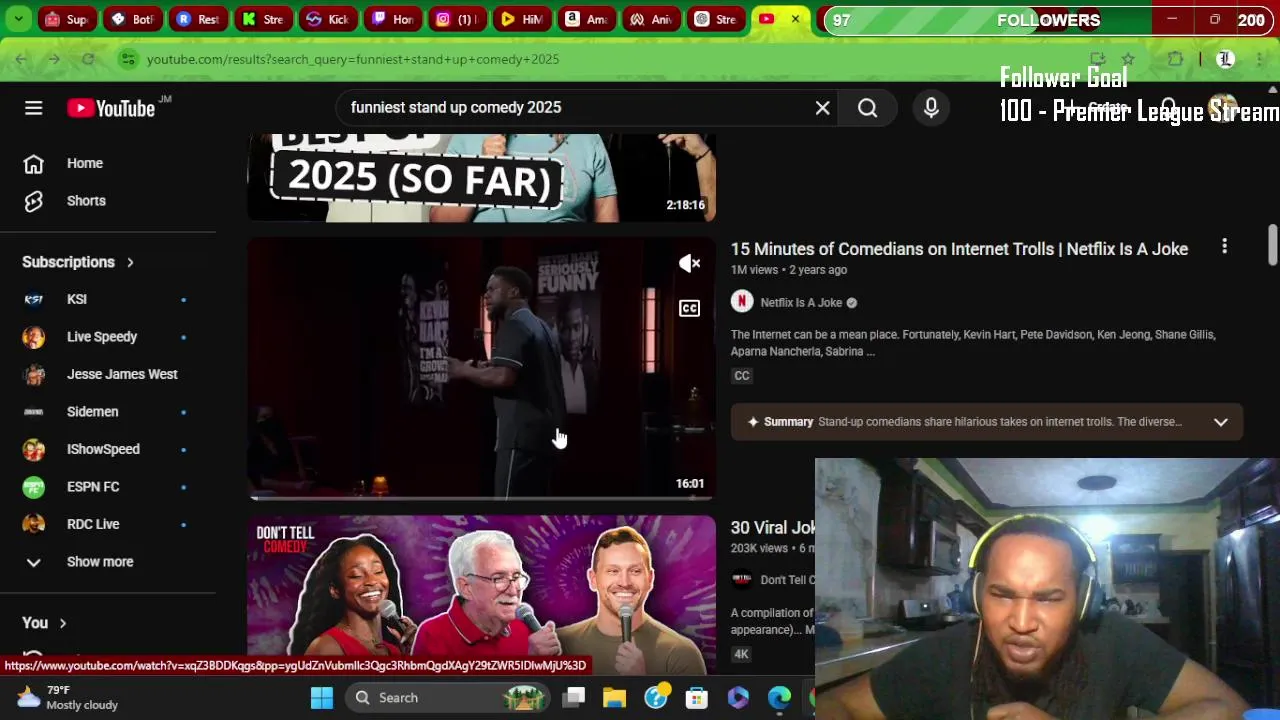Image resolution: width=1280 pixels, height=720 pixels.
Task: Switch to the Amazon browser tab
Action: click(586, 19)
